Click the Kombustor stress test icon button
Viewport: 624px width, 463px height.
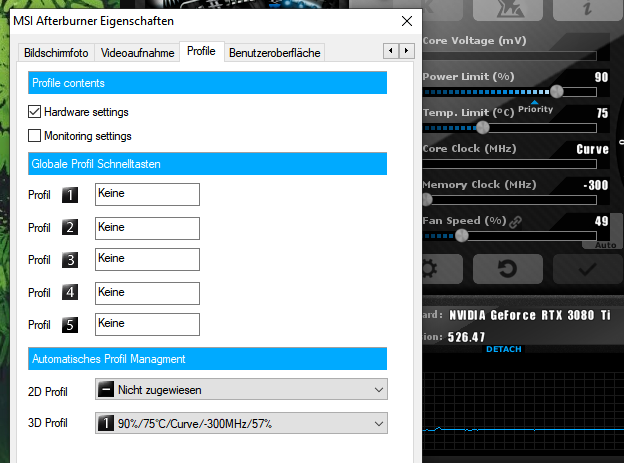click(508, 9)
